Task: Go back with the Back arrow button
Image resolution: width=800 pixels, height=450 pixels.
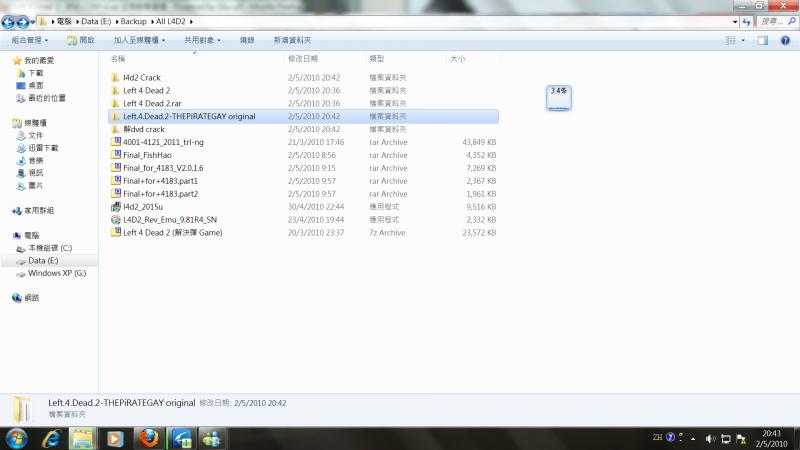Action: 8,22
